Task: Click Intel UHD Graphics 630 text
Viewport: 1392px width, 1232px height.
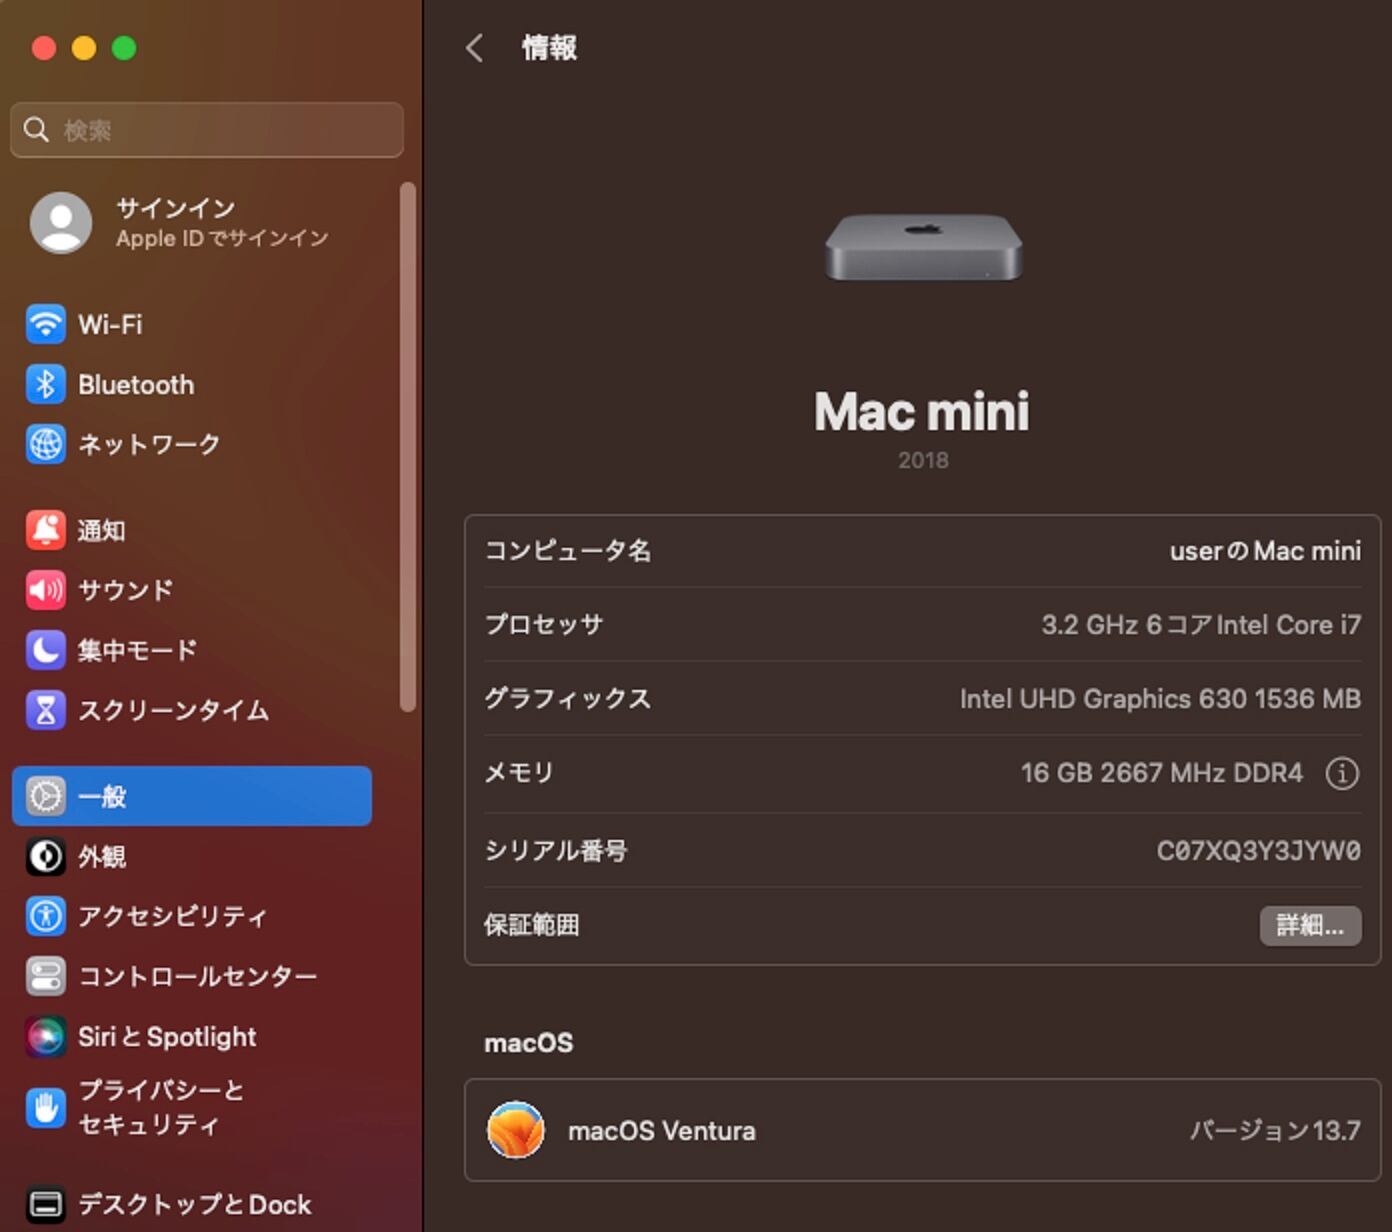Action: click(x=1160, y=699)
